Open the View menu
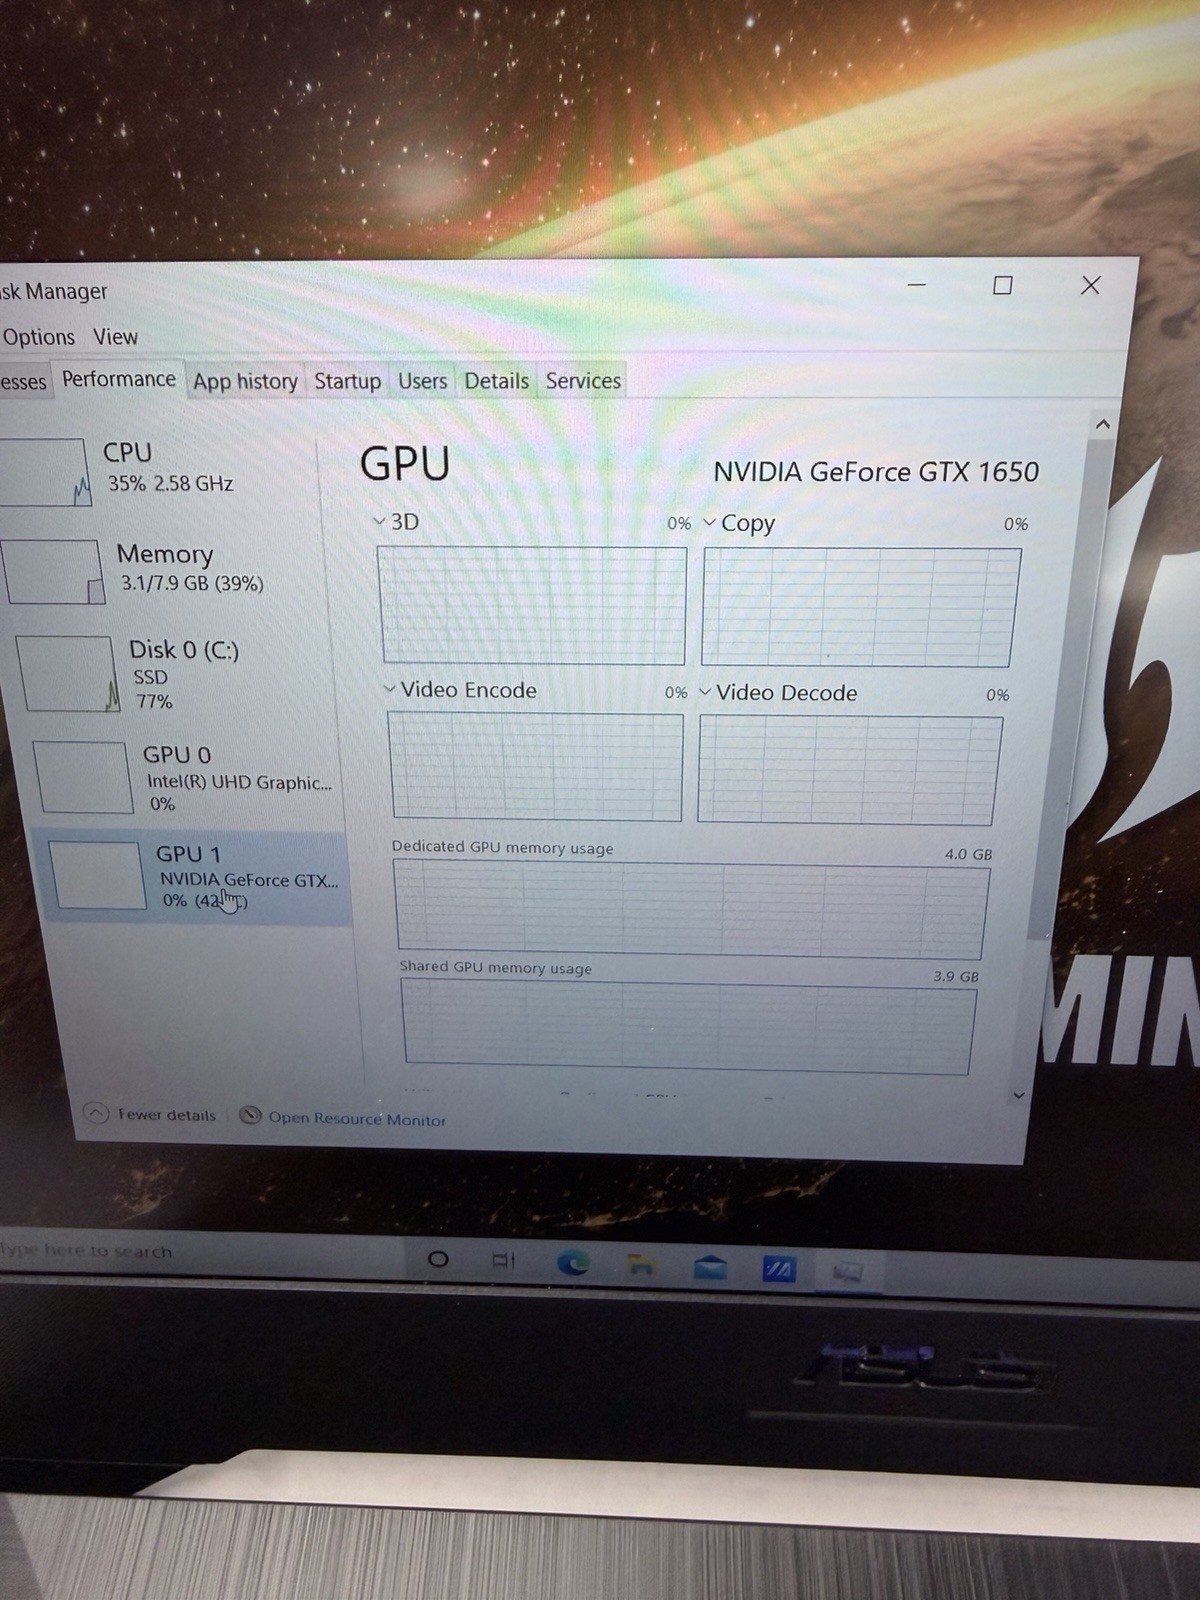This screenshot has height=1600, width=1200. point(115,337)
